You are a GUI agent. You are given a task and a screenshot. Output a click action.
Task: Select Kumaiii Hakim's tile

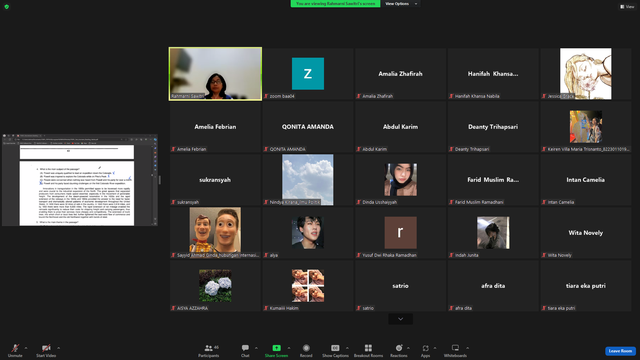pyautogui.click(x=308, y=286)
